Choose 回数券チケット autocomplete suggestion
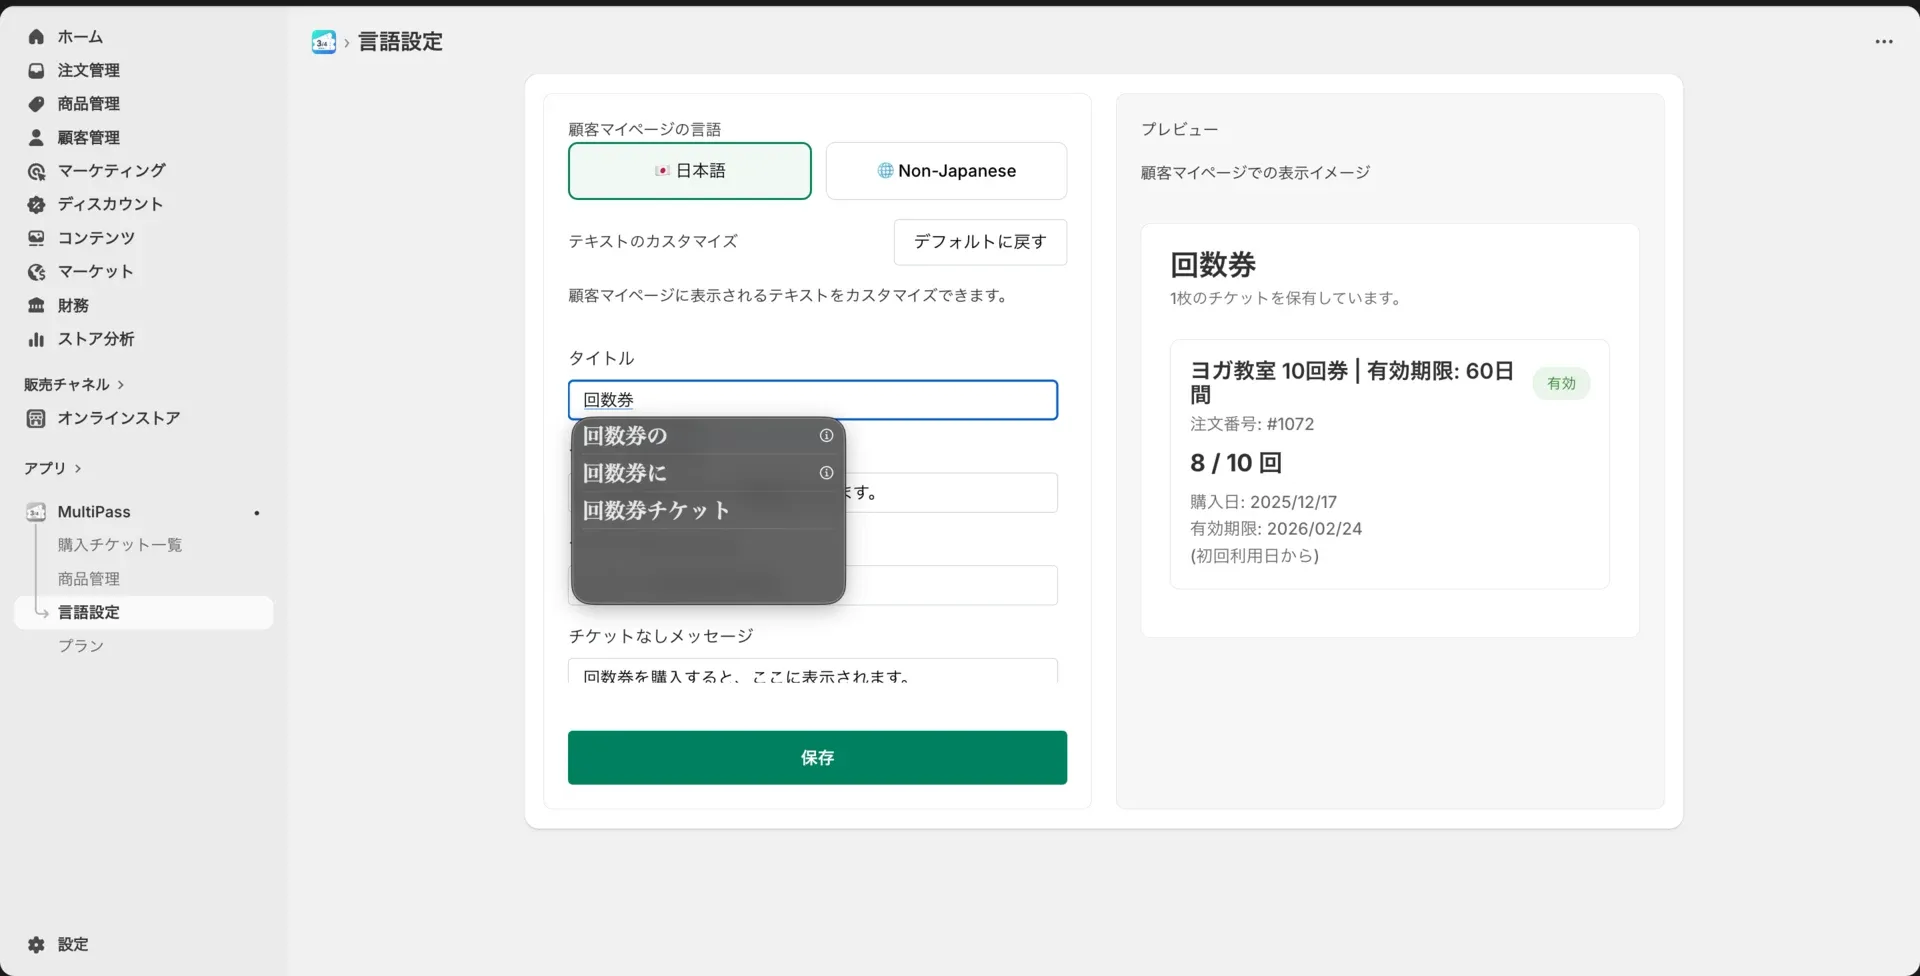This screenshot has height=976, width=1920. 707,511
